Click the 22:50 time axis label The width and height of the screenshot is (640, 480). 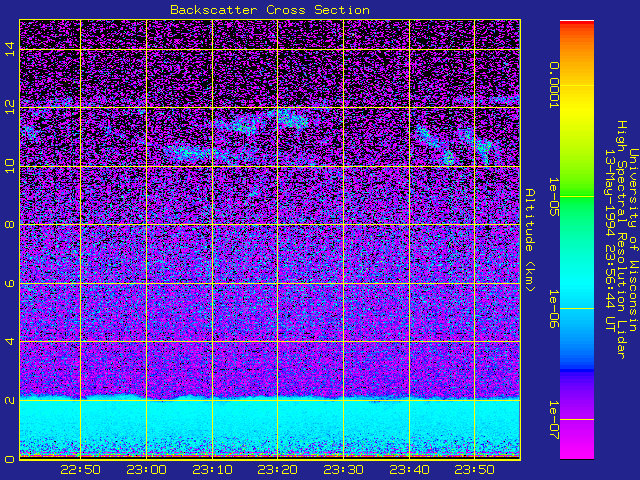click(x=80, y=470)
